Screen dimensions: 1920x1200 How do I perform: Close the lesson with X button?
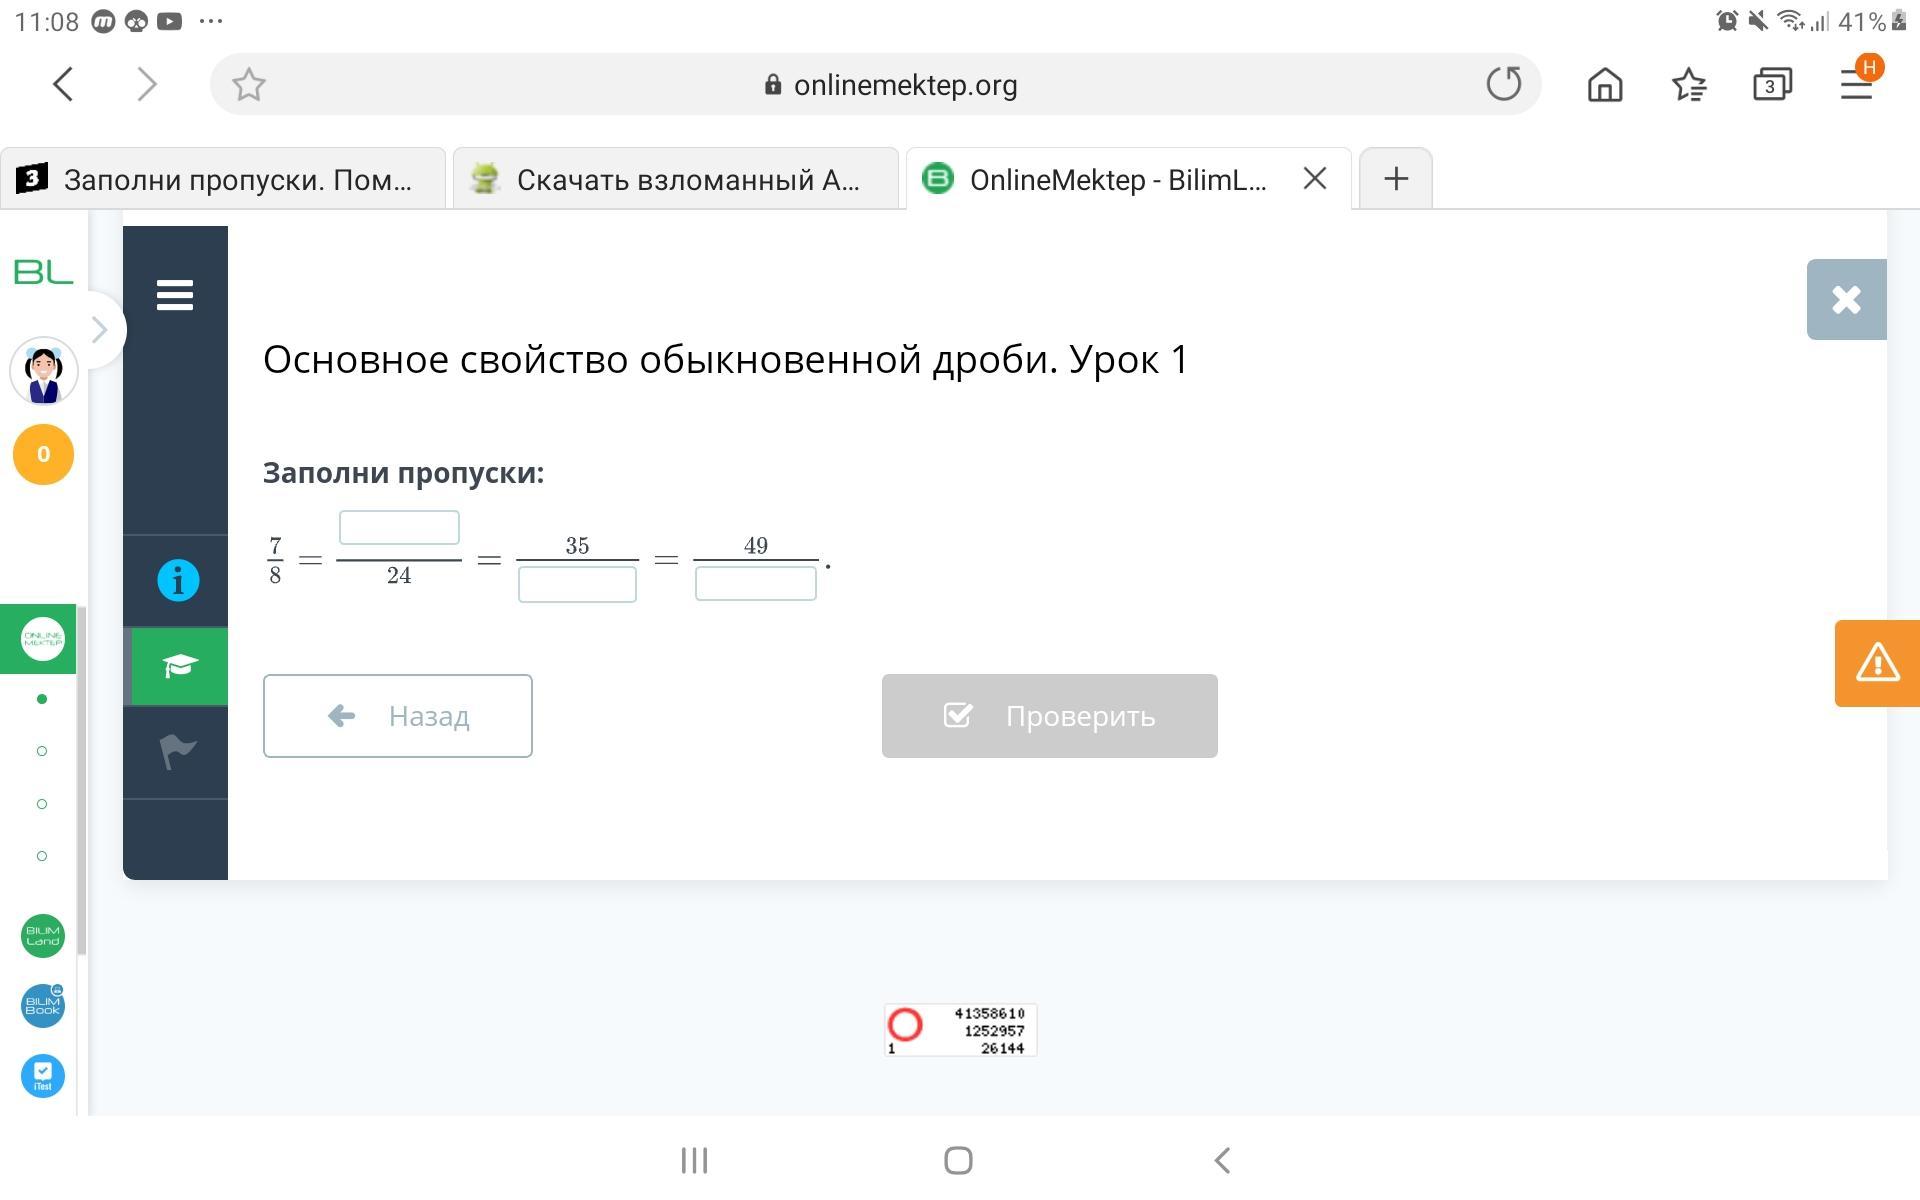1846,300
